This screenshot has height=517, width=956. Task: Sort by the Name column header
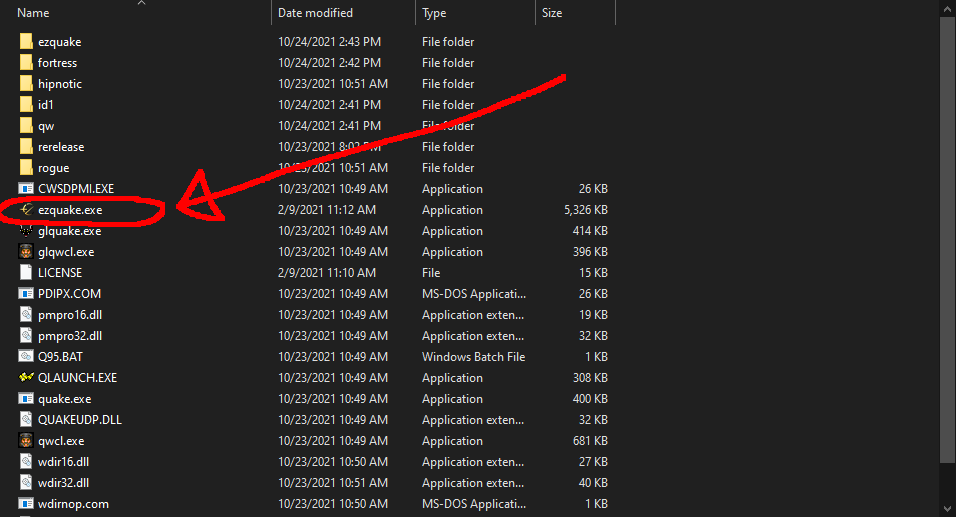tap(33, 13)
